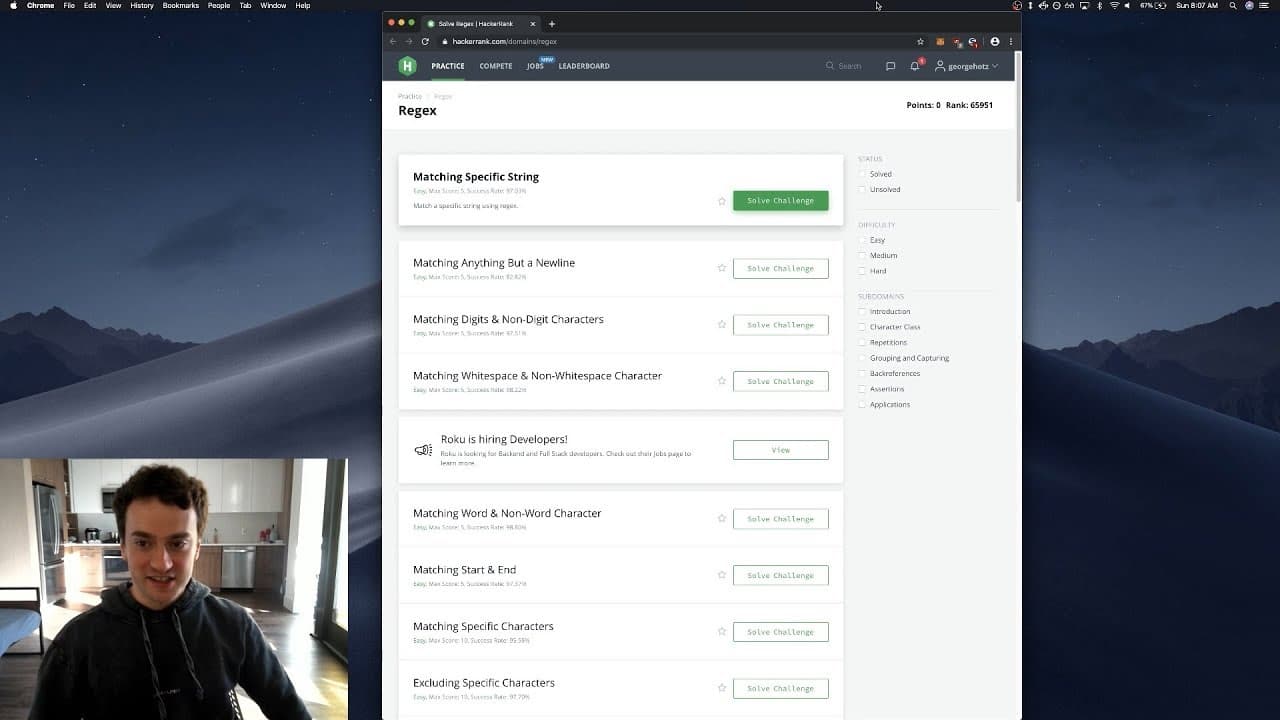Screen dimensions: 1280x720
Task: Click the Bluetooth icon in menu bar
Action: [x=1099, y=6]
